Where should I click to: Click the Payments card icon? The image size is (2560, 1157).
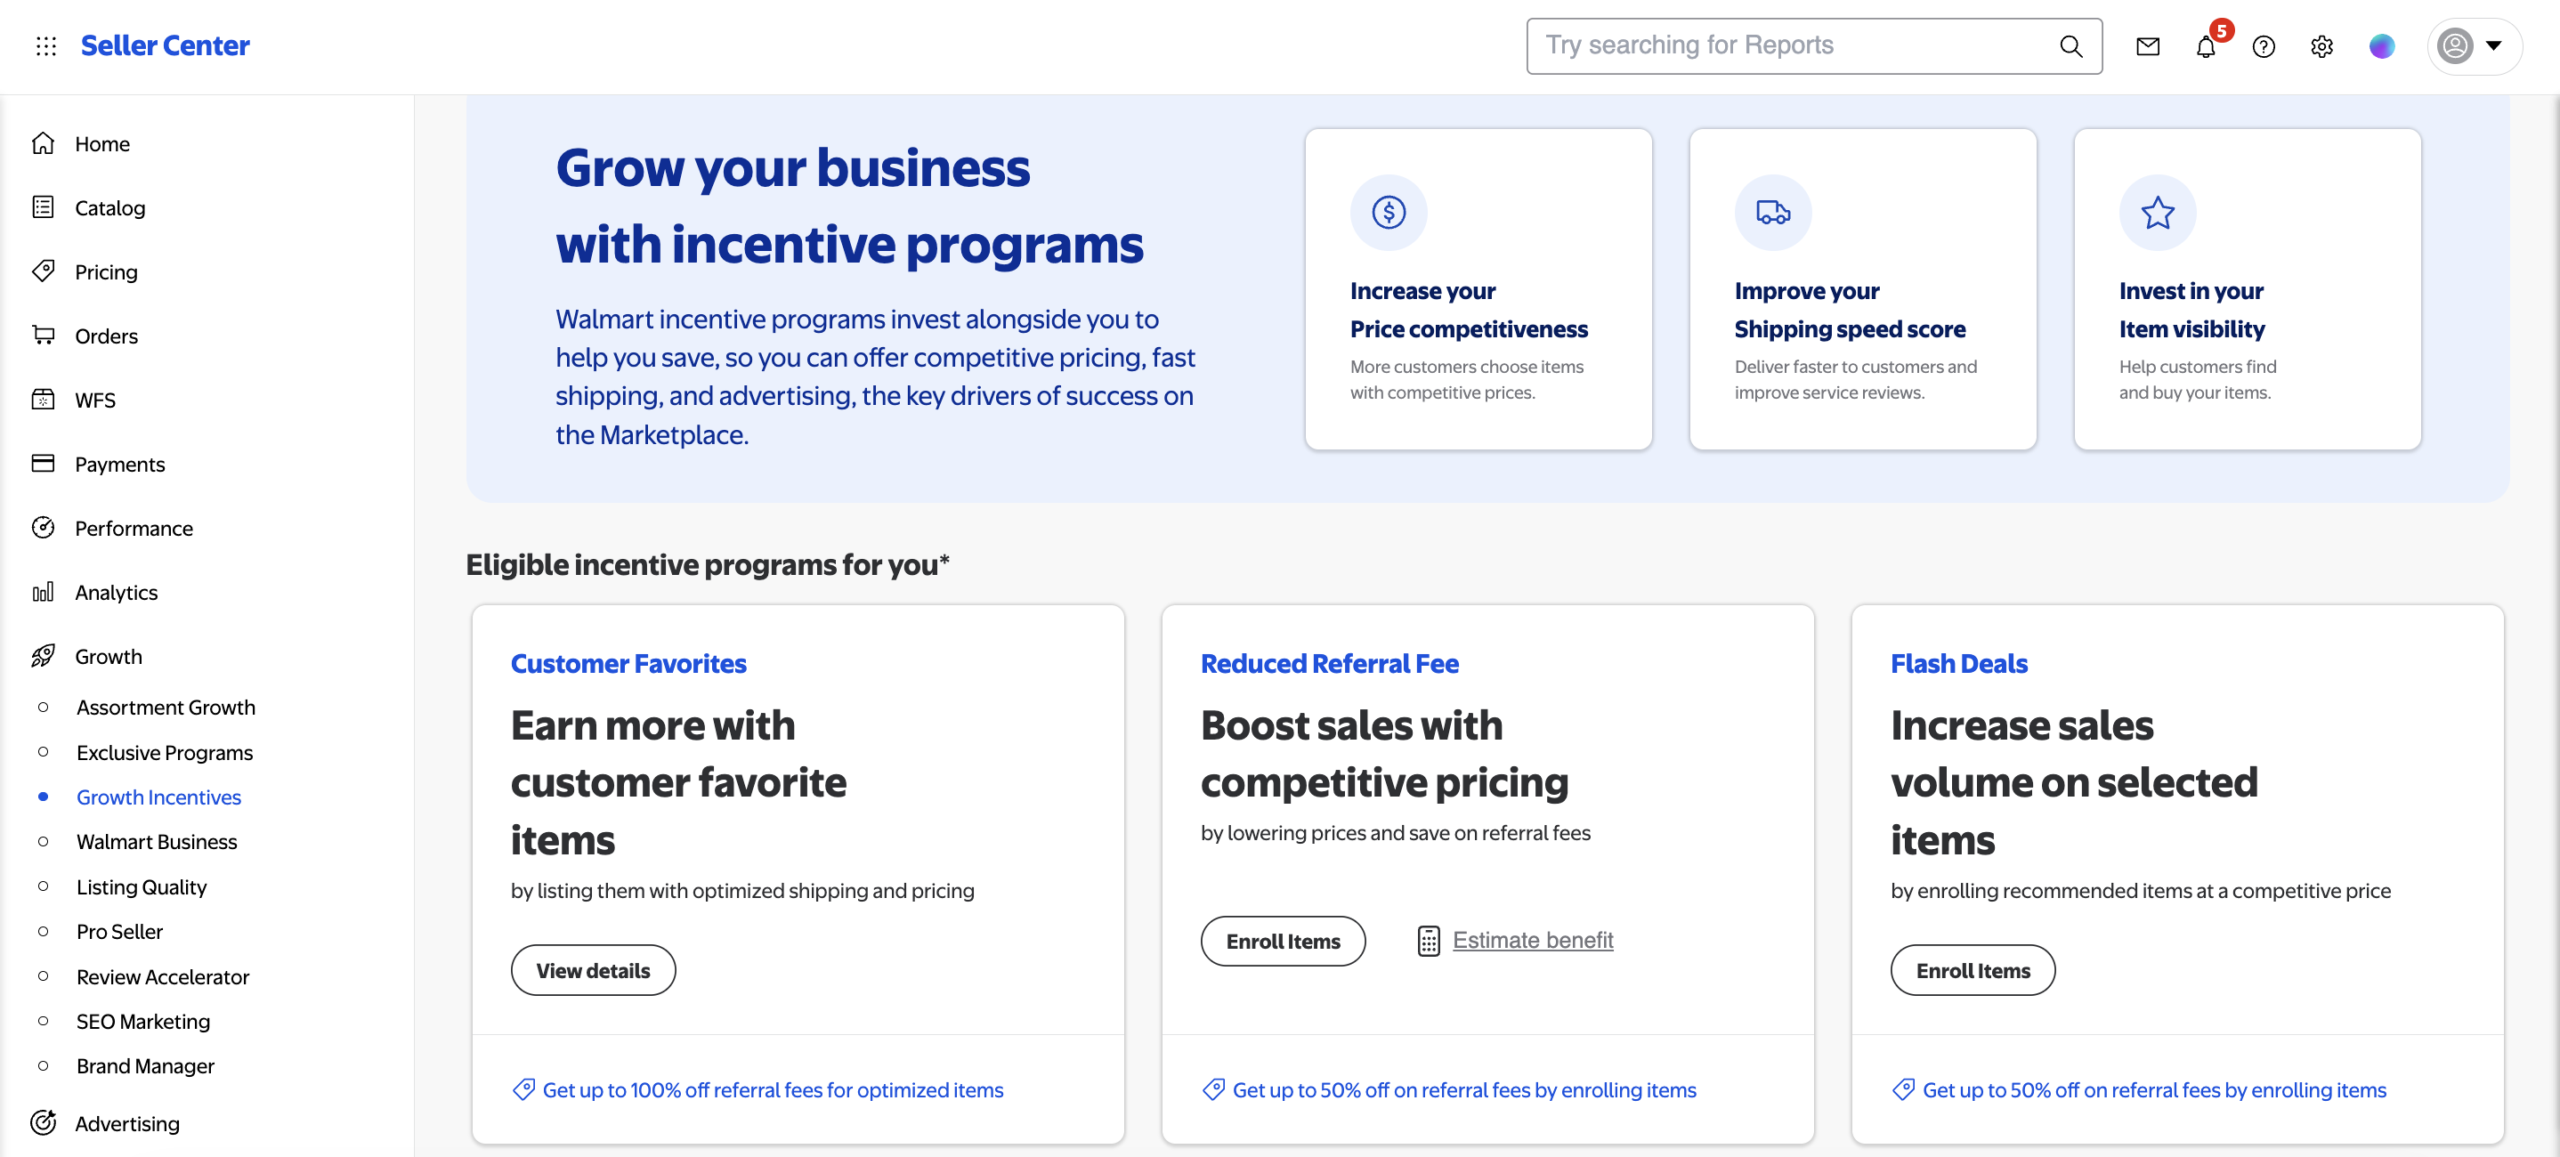[43, 463]
